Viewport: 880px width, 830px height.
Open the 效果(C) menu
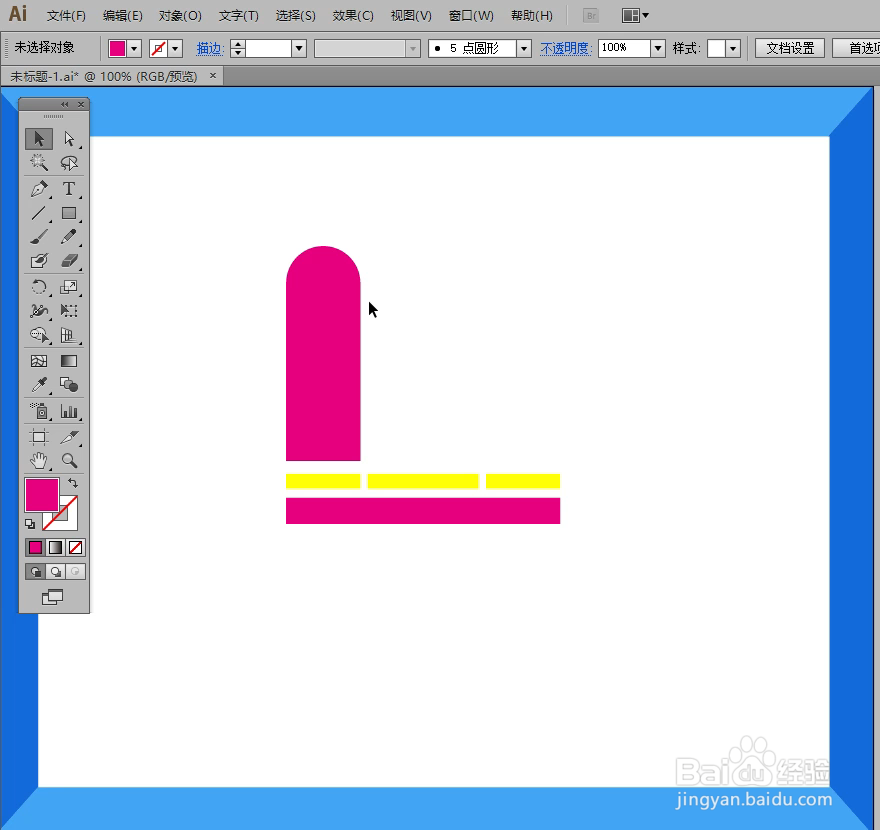[x=353, y=16]
